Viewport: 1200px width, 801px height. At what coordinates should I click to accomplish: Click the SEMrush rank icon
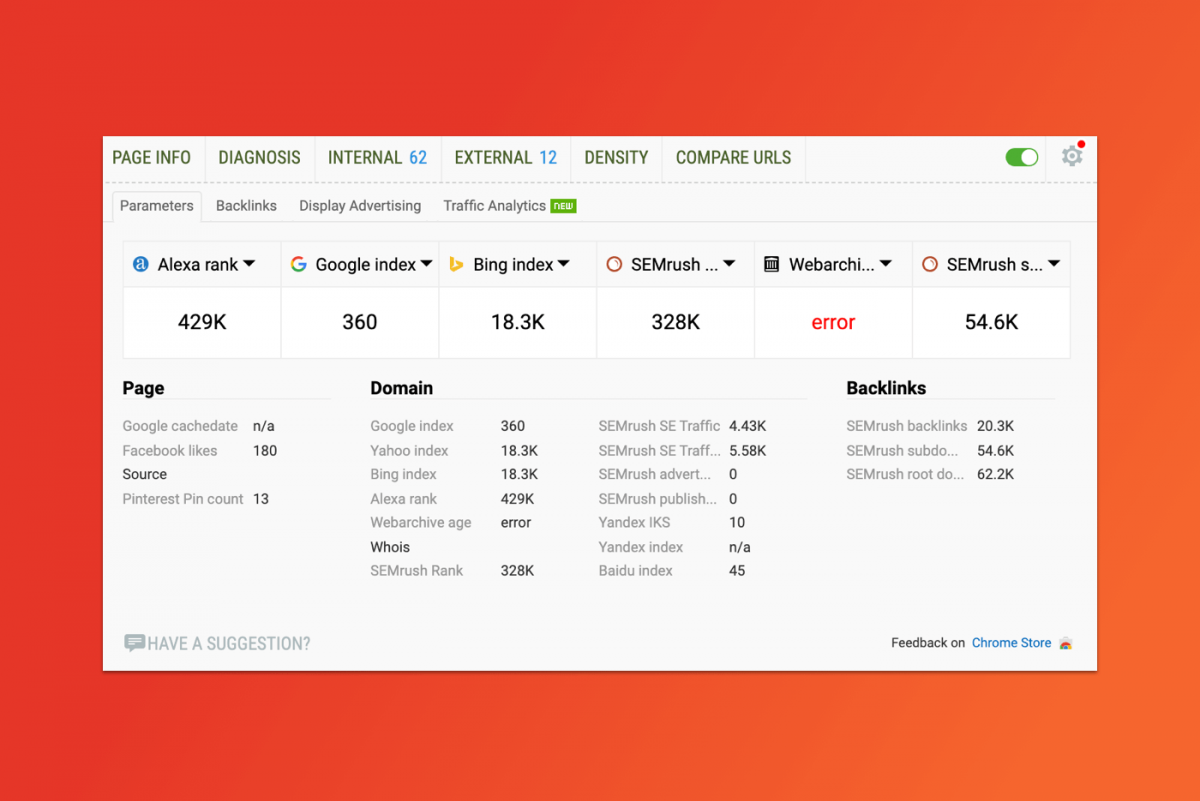[x=612, y=264]
